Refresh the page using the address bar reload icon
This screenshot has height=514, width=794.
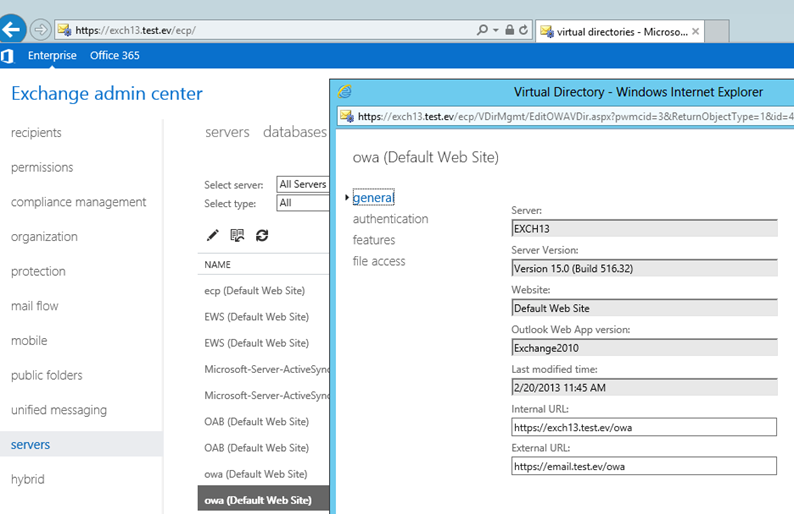pos(524,30)
